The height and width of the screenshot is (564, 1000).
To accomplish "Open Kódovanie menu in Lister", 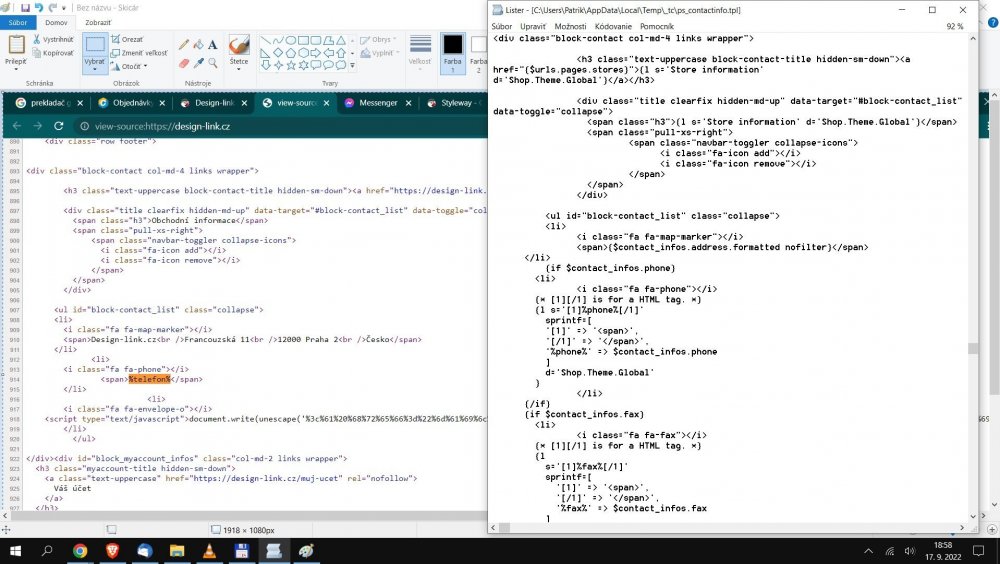I will (x=613, y=26).
